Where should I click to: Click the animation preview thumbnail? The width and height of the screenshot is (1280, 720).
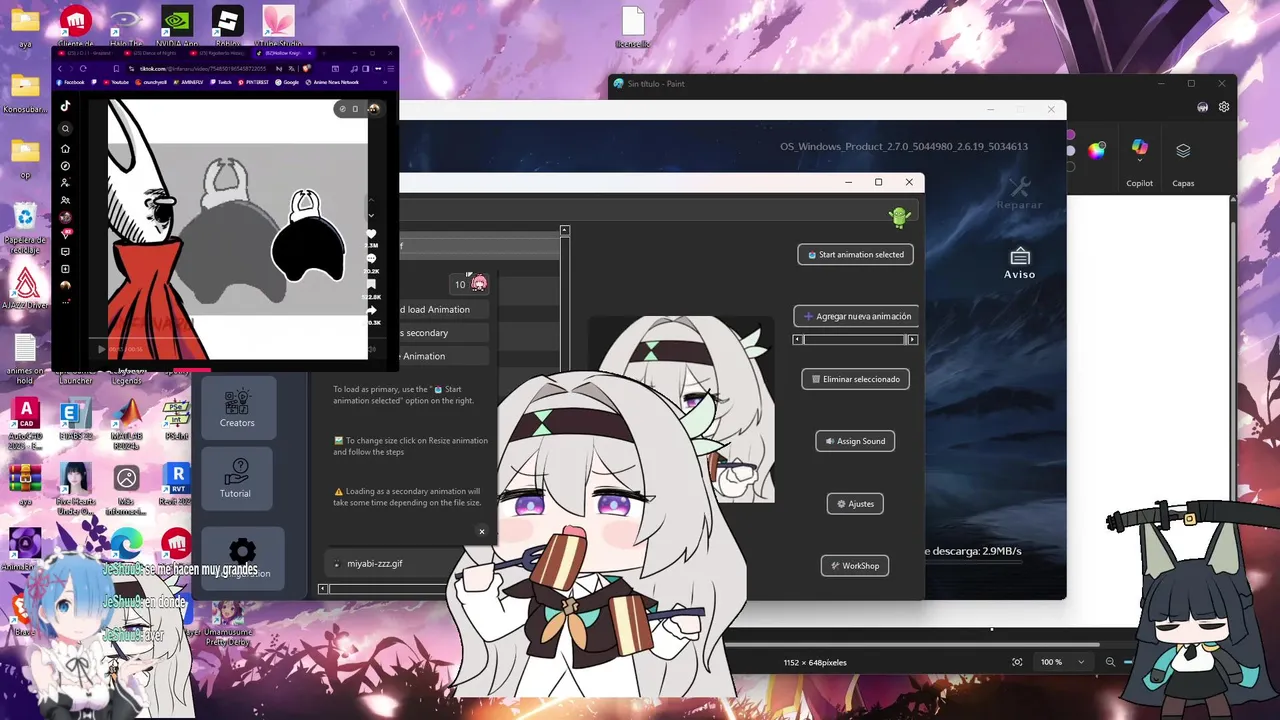click(680, 410)
